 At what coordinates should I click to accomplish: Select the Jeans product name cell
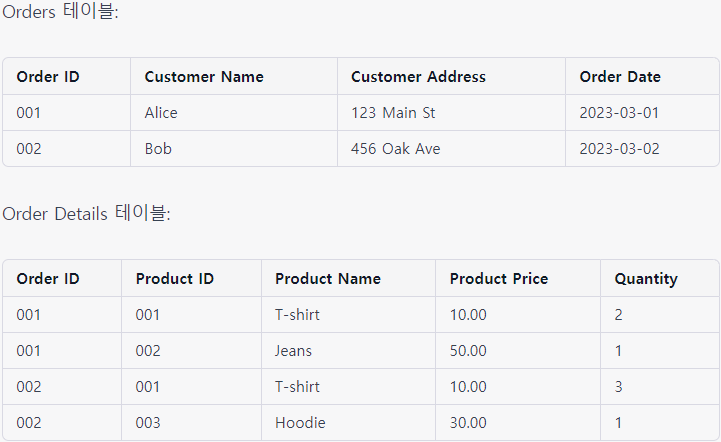click(x=293, y=351)
